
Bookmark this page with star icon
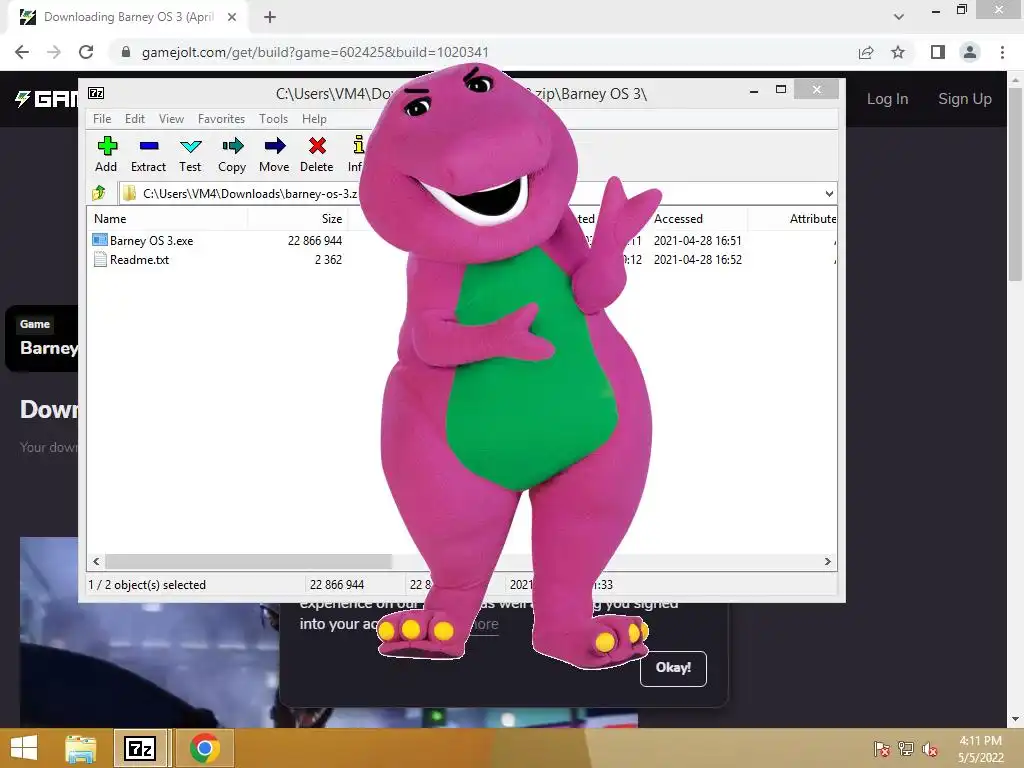coord(898,52)
